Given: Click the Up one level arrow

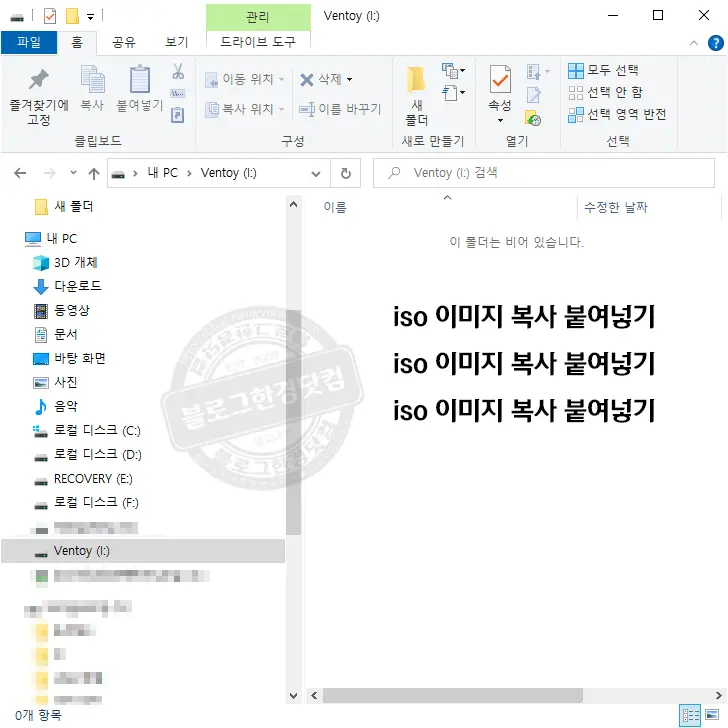Looking at the screenshot, I should click(94, 174).
